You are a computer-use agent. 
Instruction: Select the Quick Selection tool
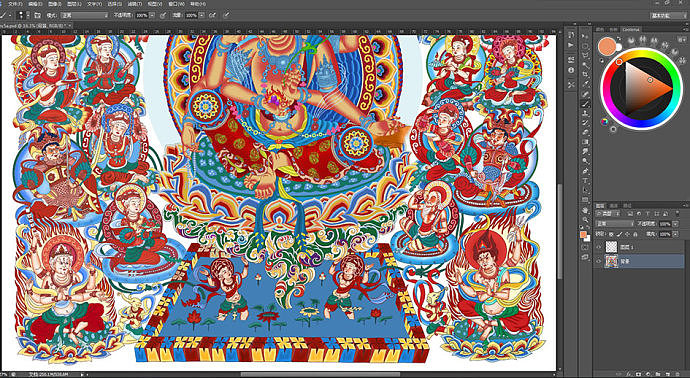pos(585,65)
